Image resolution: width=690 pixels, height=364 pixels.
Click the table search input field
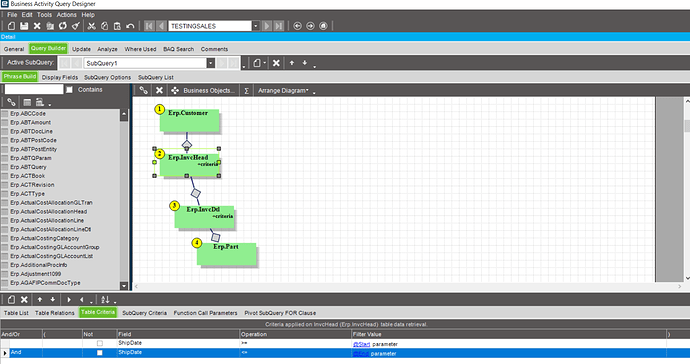tap(33, 90)
